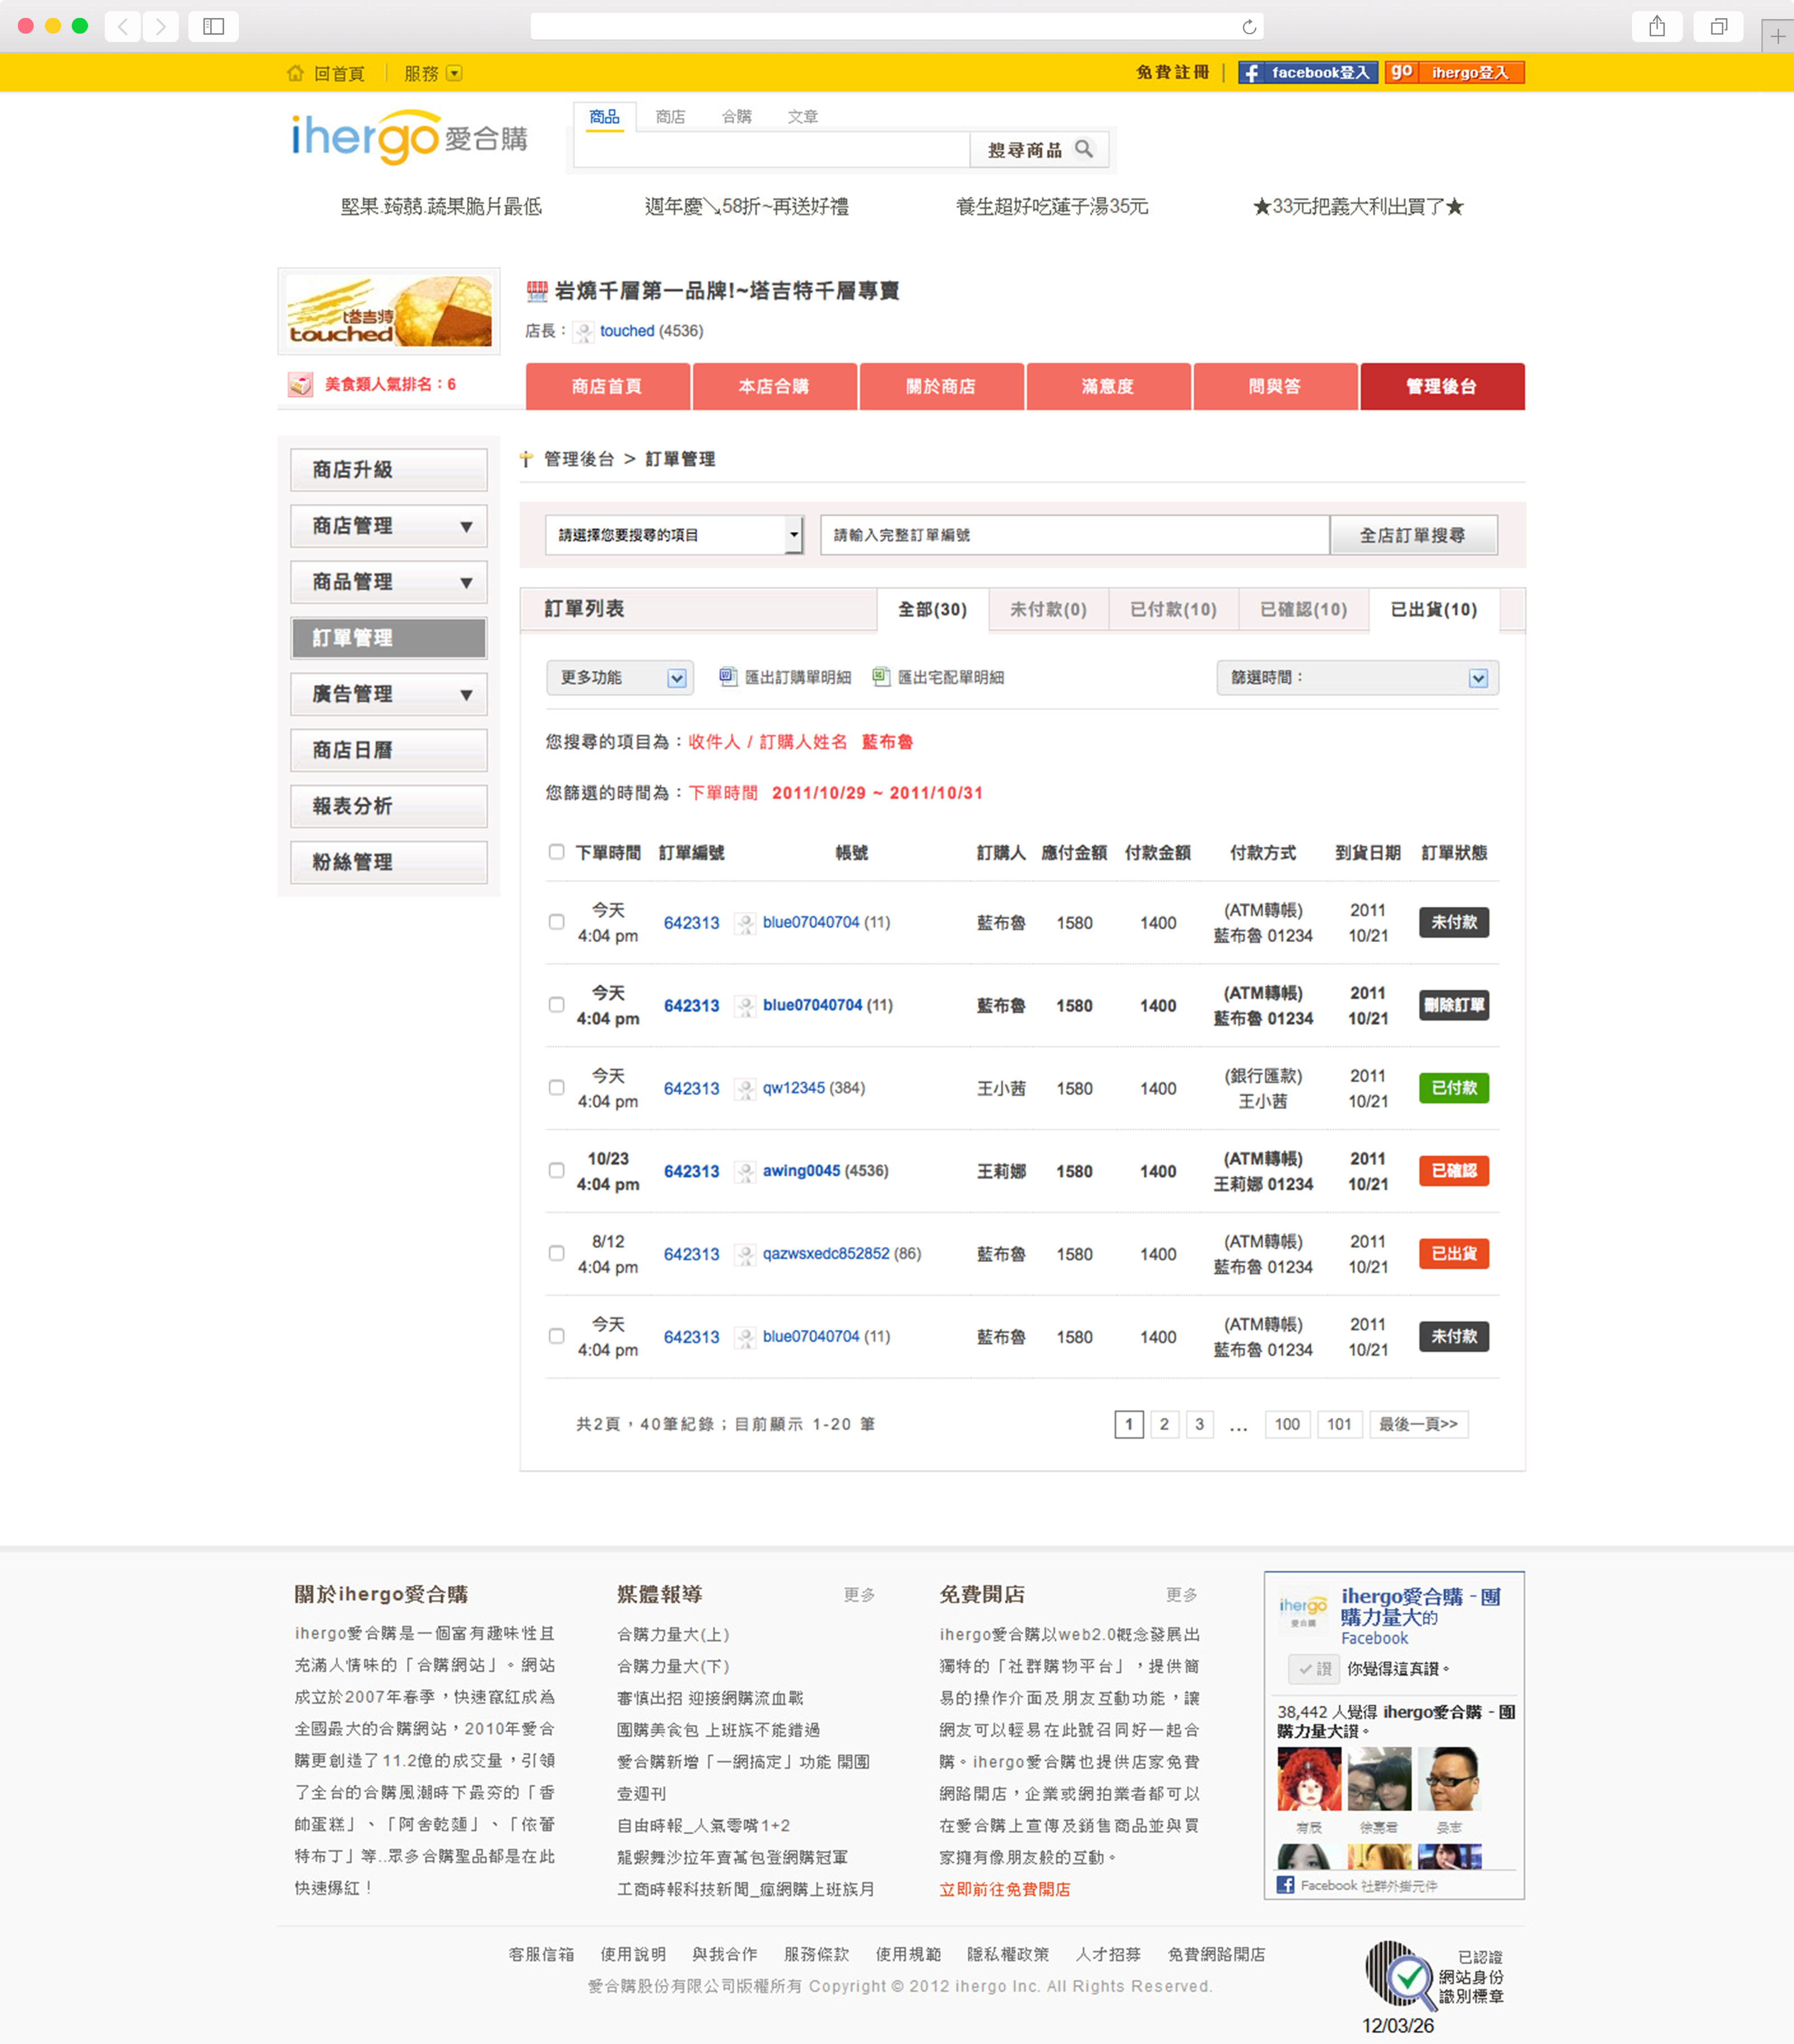Go to pagination page 2
The image size is (1794, 2044).
[x=1164, y=1424]
